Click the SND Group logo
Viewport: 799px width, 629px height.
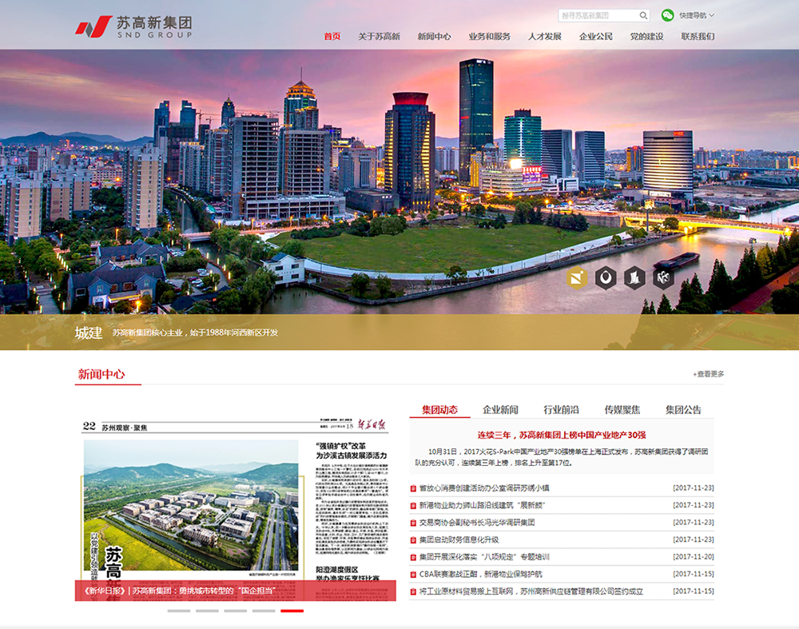[133, 25]
